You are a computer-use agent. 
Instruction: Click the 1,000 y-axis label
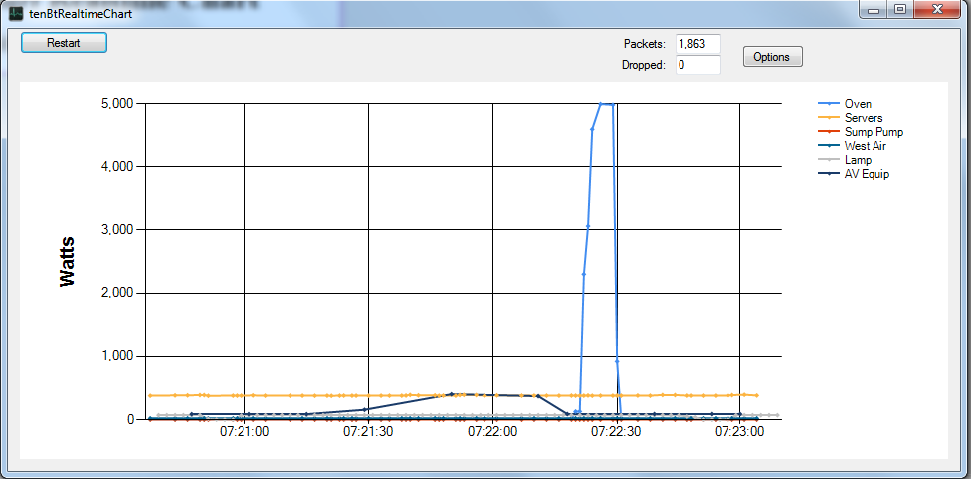[117, 356]
